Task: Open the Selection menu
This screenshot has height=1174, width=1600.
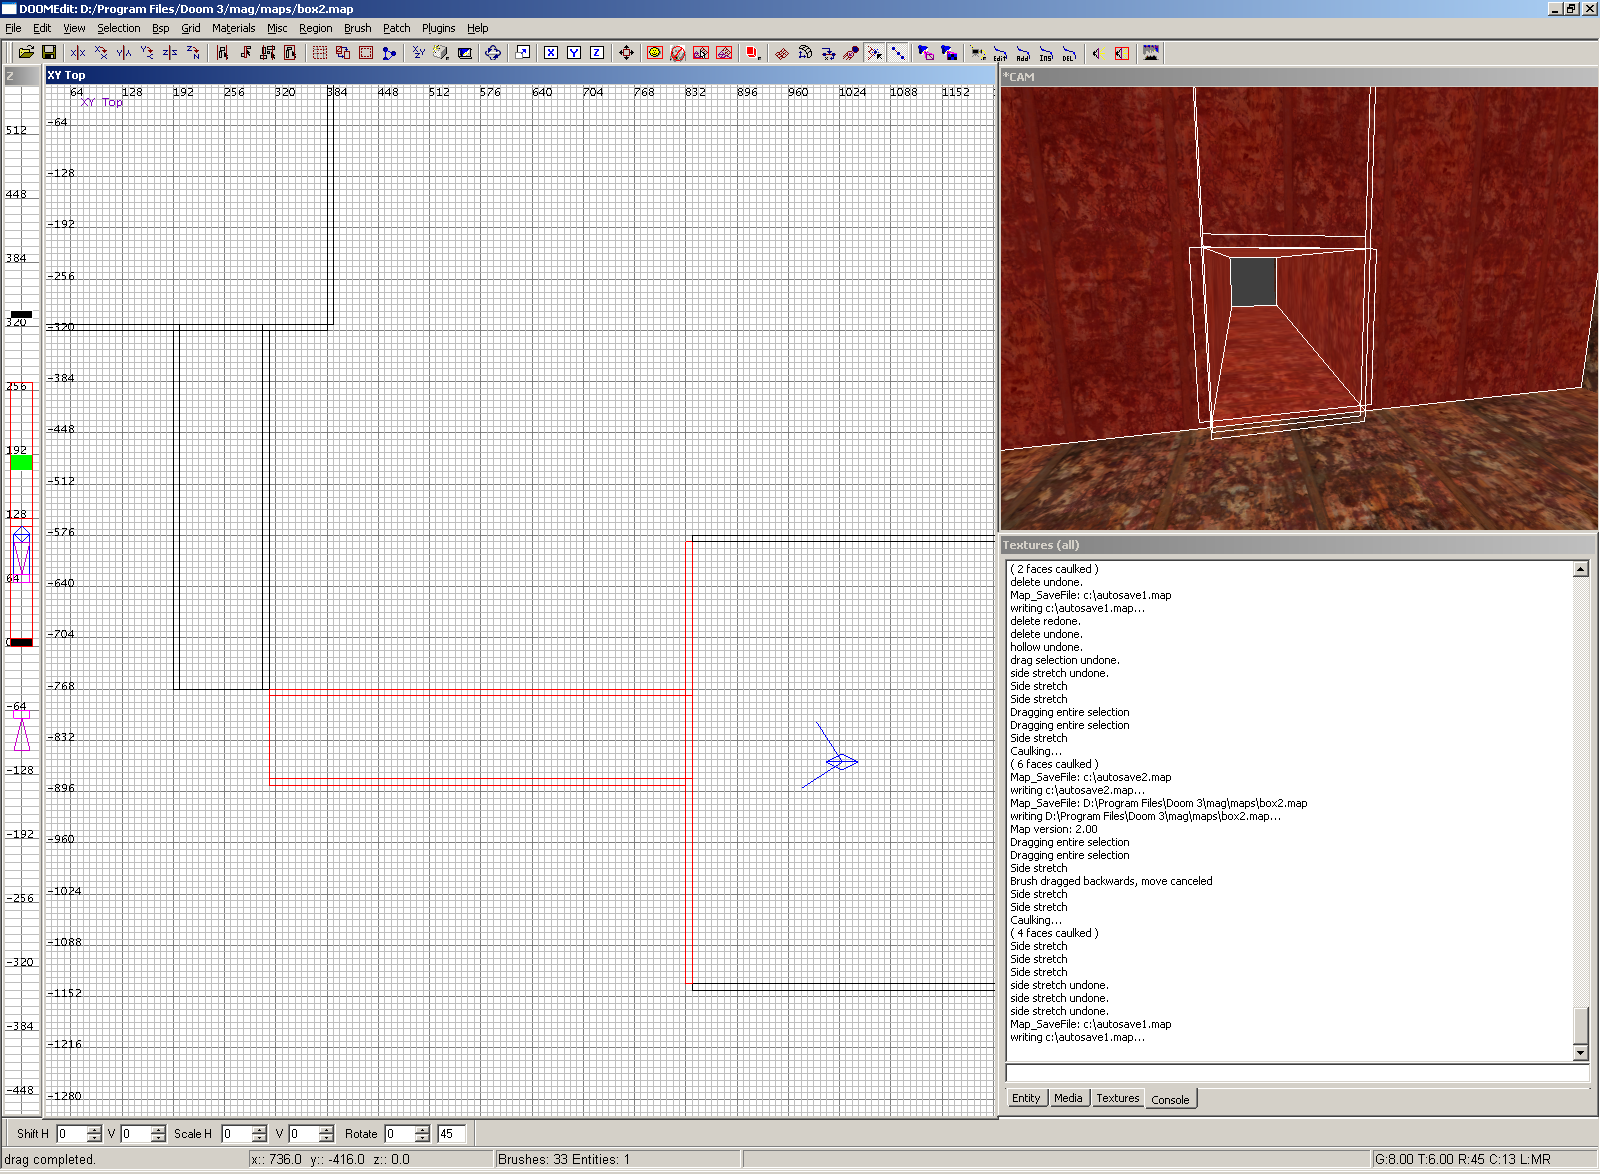Action: (x=118, y=28)
